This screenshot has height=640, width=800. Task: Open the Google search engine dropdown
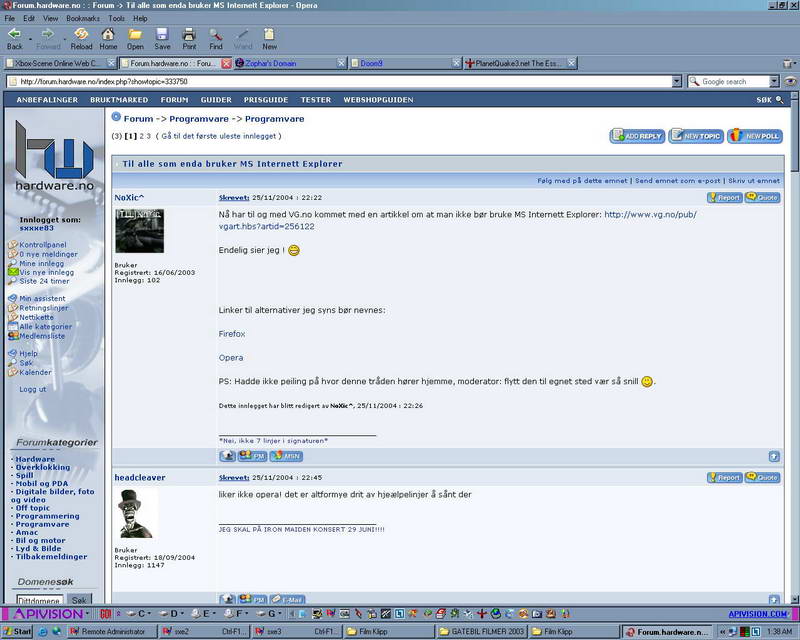[774, 81]
